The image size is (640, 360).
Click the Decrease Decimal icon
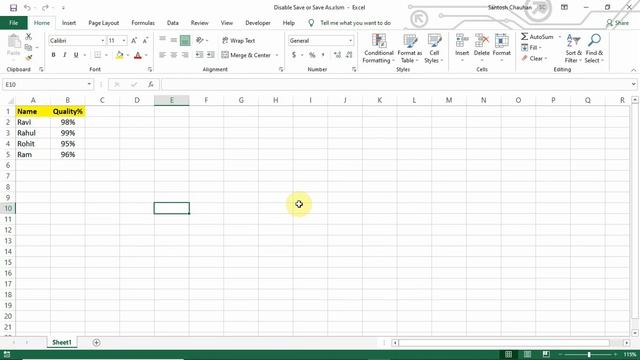pyautogui.click(x=349, y=55)
